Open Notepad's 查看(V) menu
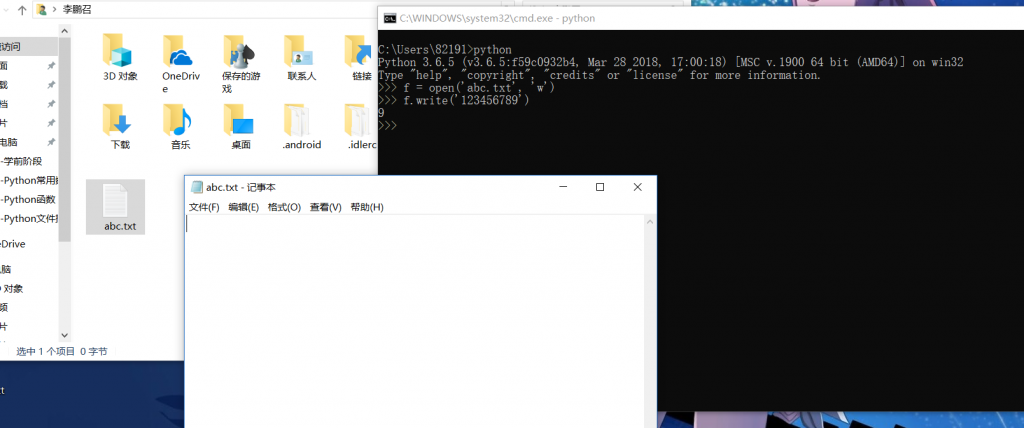Screen dimensions: 1024x428 325,207
